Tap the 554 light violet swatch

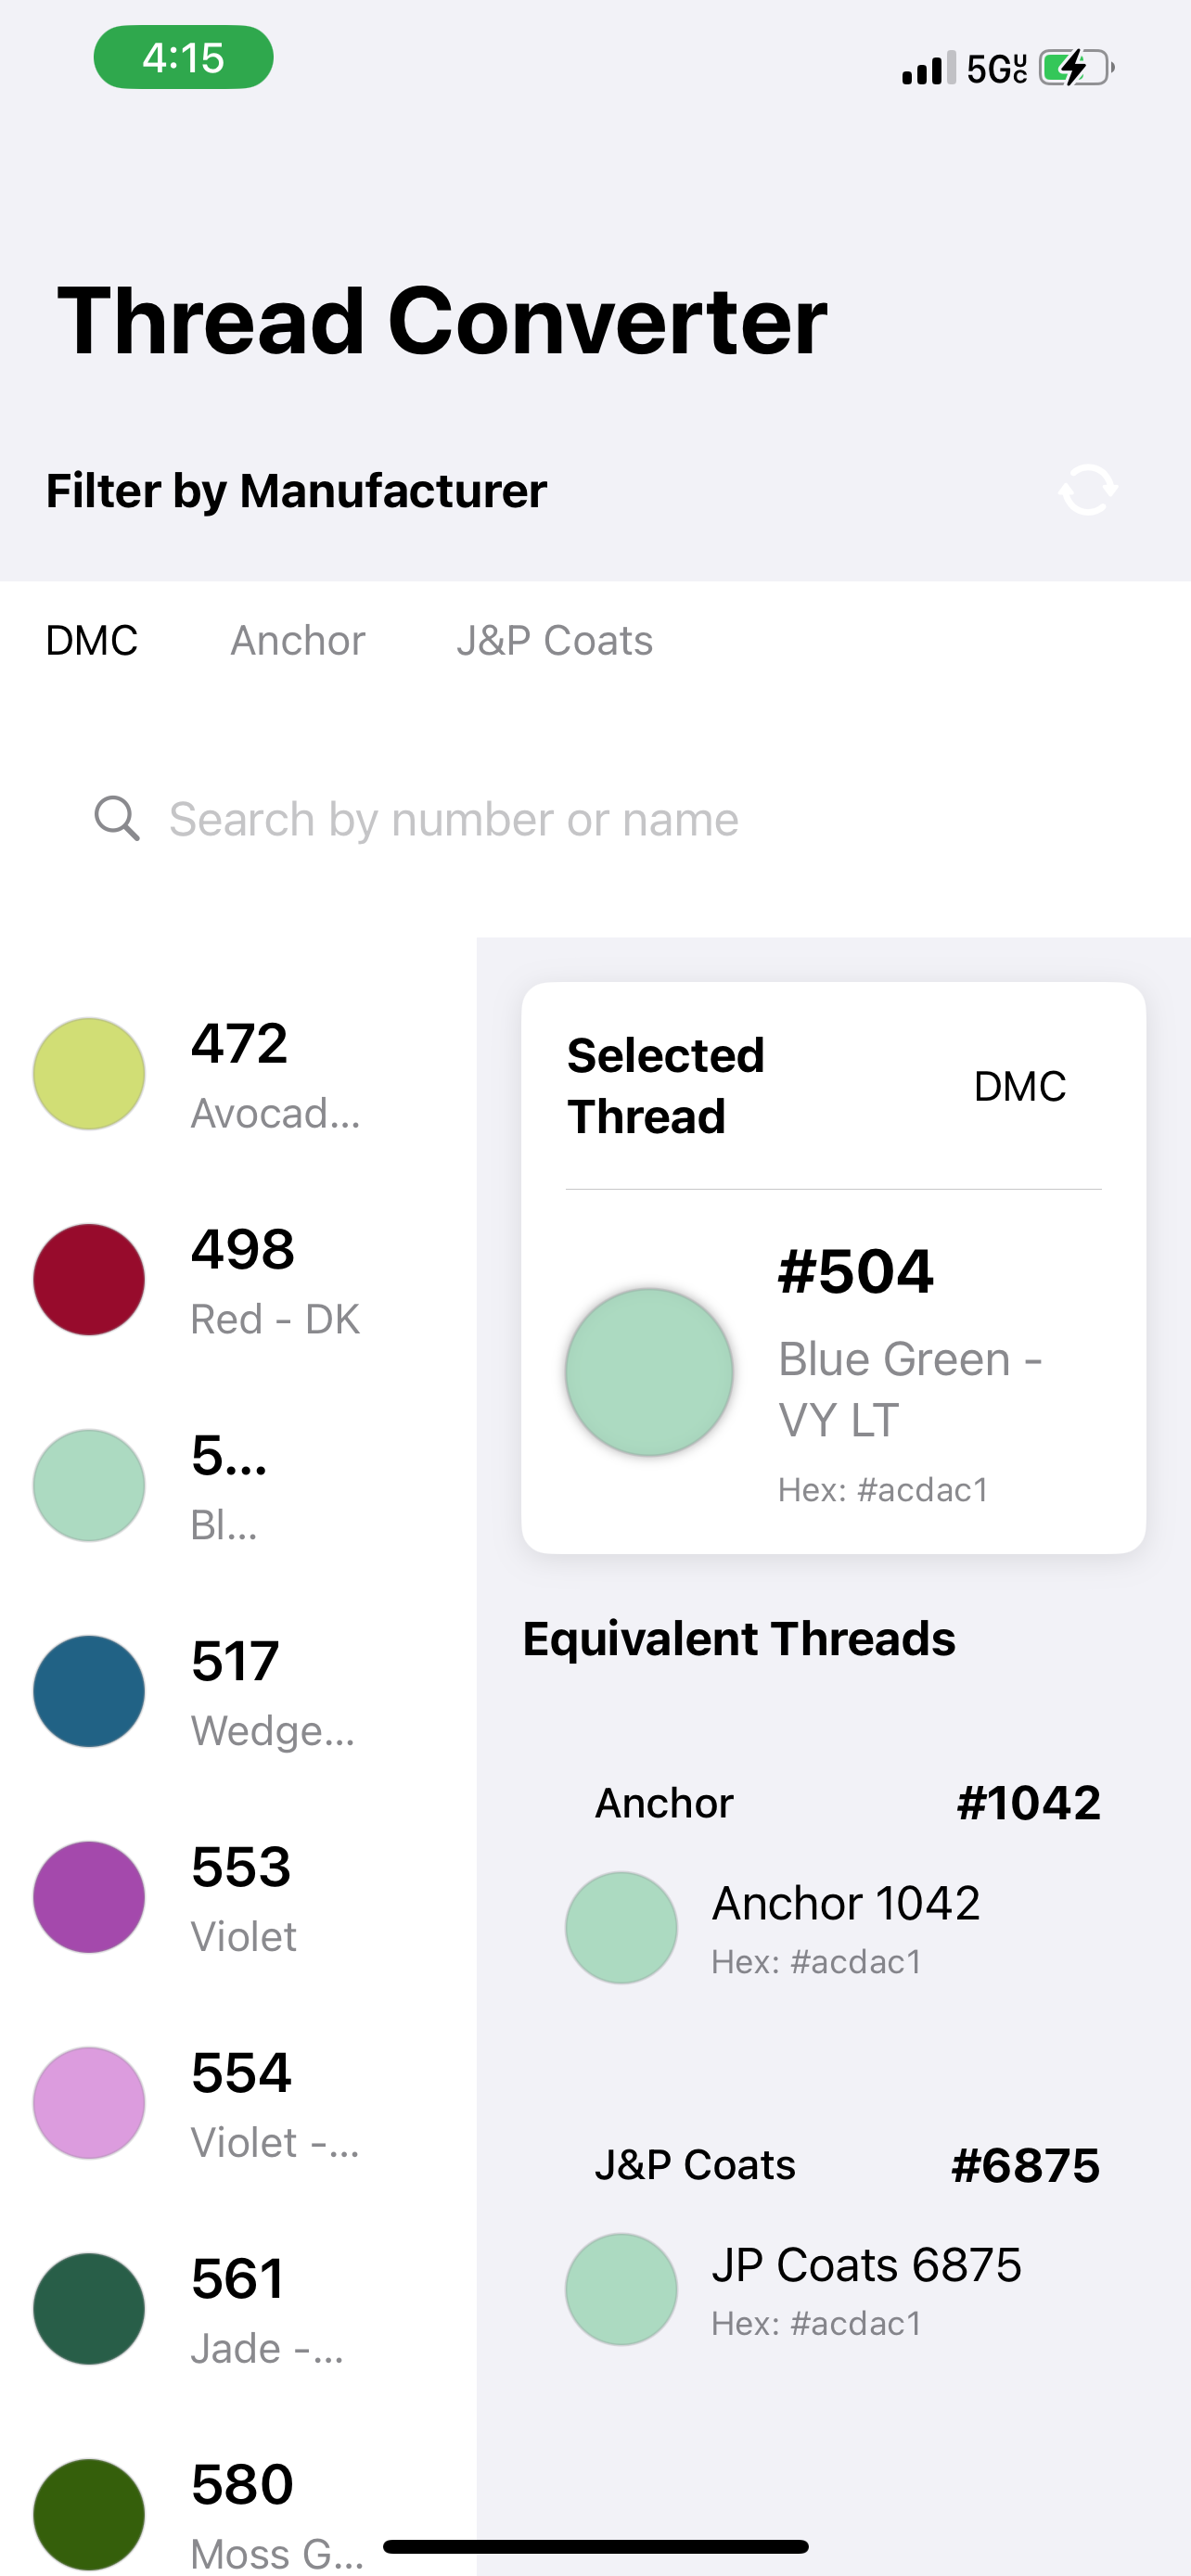pos(89,2103)
